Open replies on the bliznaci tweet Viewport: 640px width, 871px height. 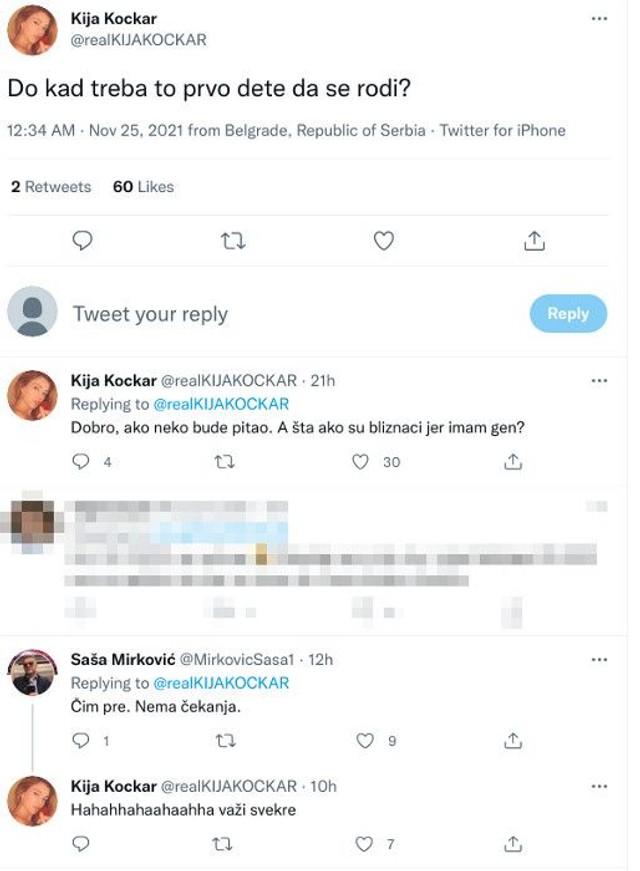[x=84, y=461]
